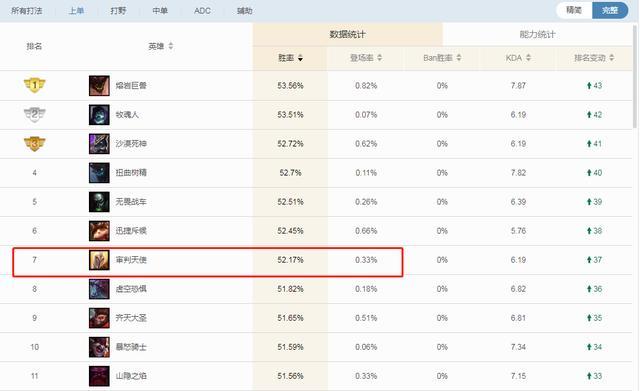This screenshot has width=640, height=391.
Task: Open the 沙漠死神 champion name link
Action: click(x=131, y=144)
